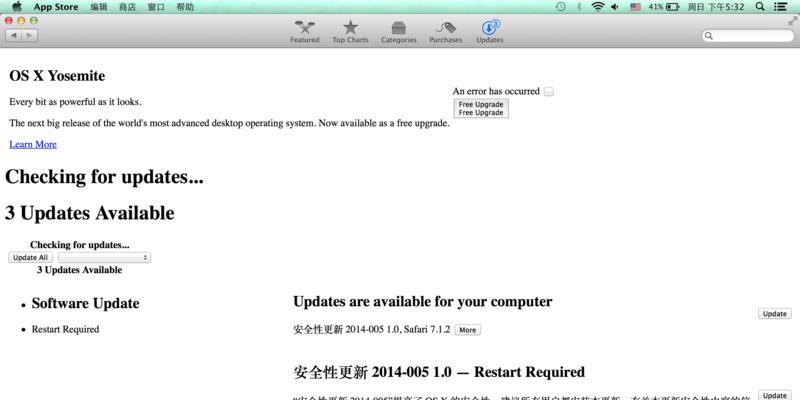
Task: Open Spotlight search magnifier icon
Action: pyautogui.click(x=760, y=7)
